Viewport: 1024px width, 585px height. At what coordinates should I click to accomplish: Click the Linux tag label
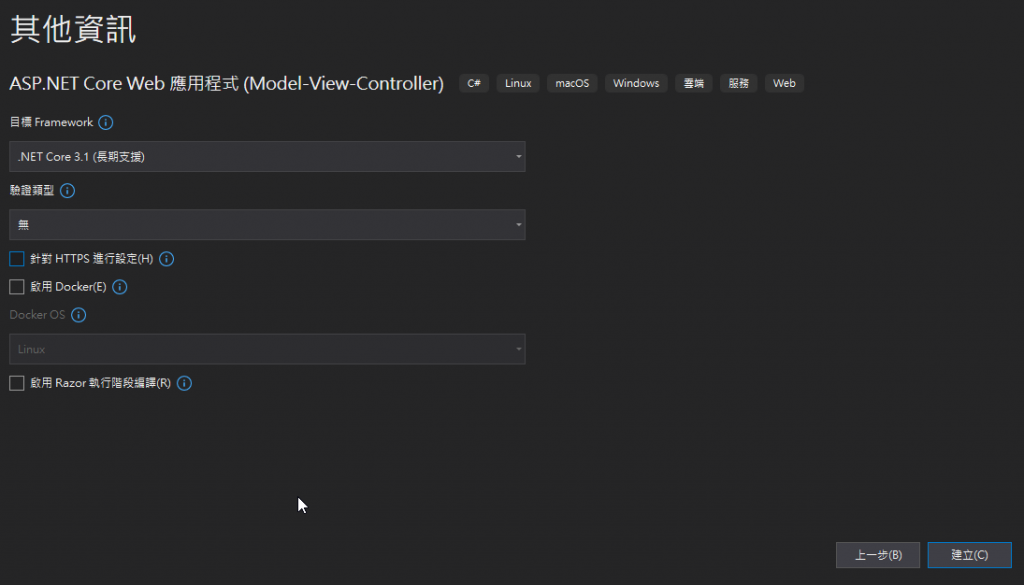click(518, 83)
